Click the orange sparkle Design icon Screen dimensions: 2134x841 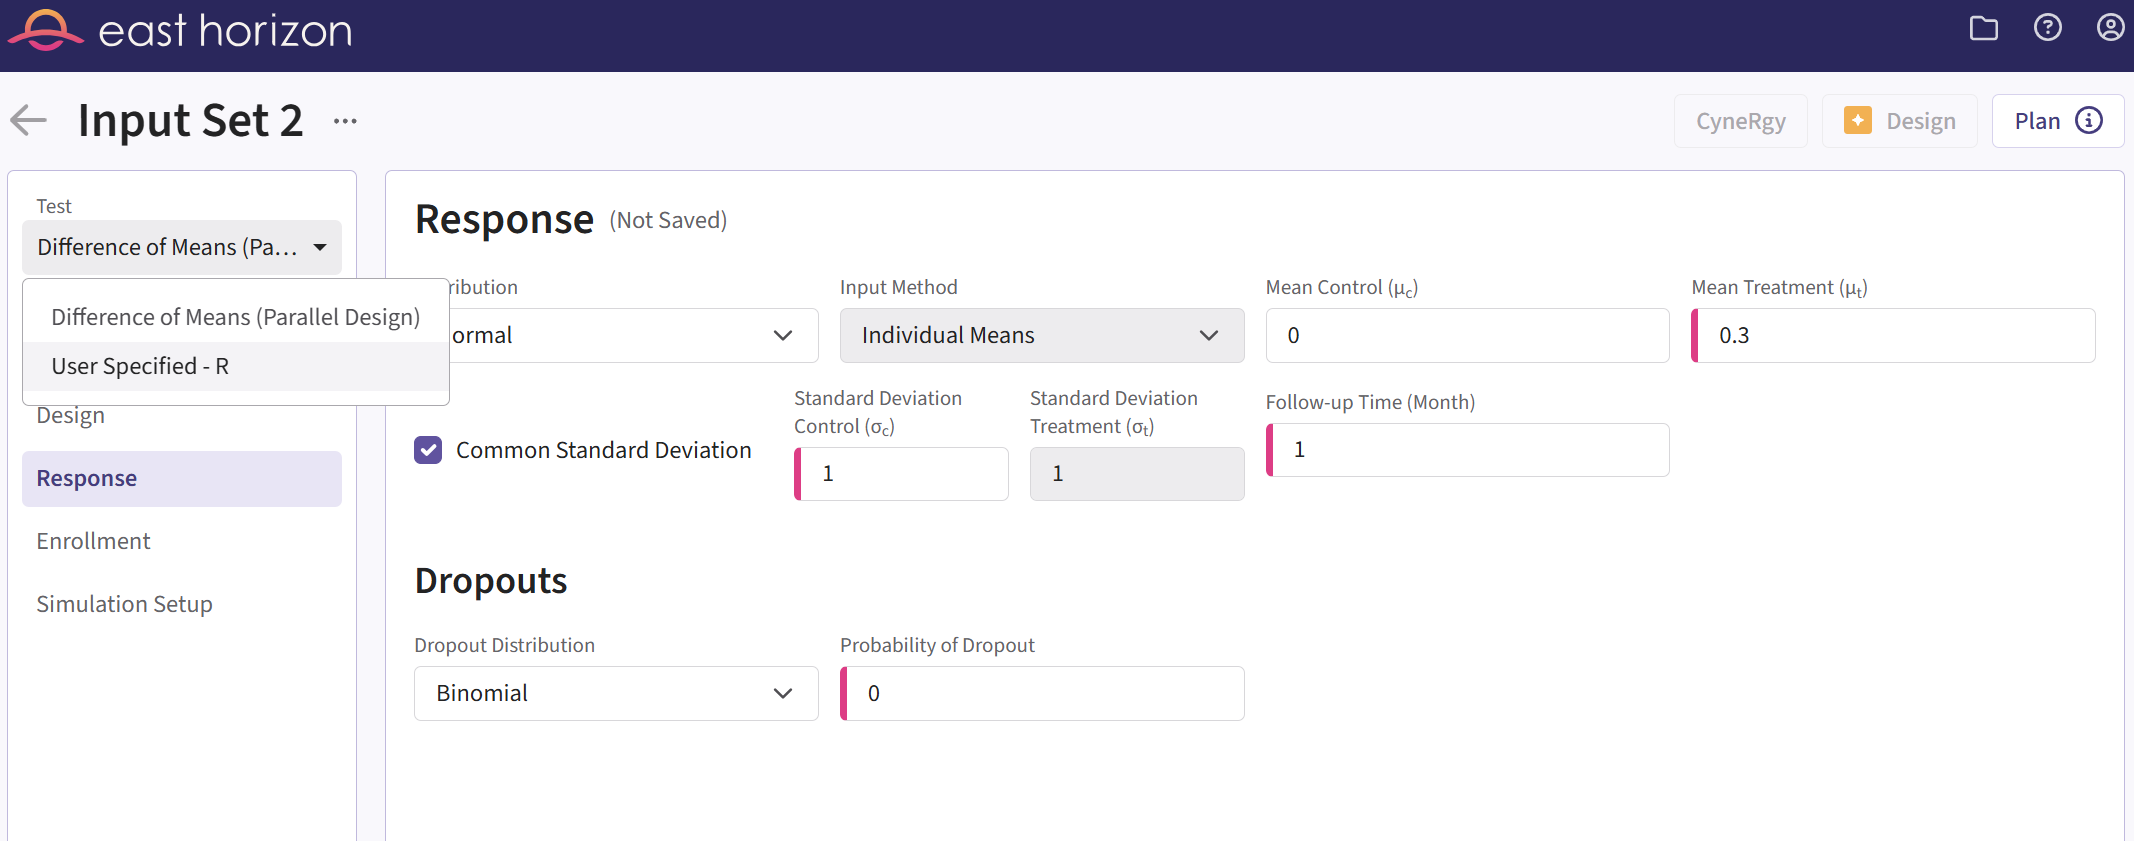click(1857, 121)
